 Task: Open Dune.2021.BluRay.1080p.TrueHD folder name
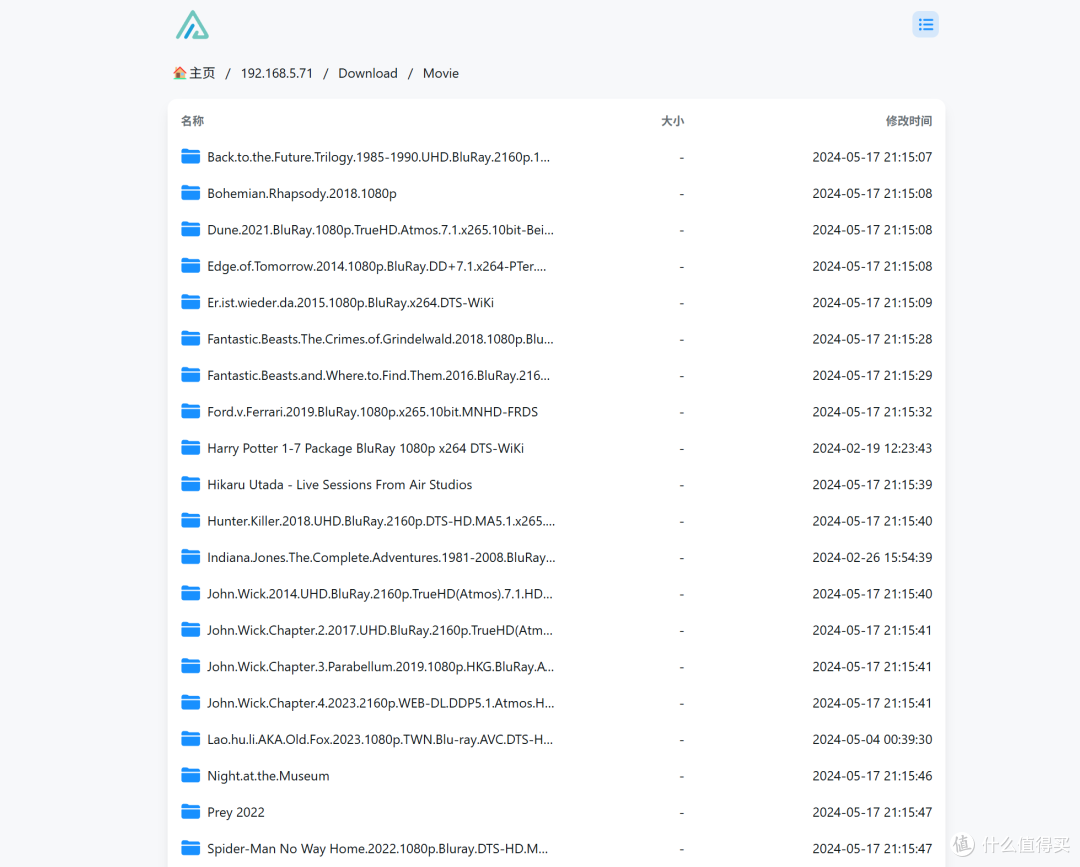tap(380, 230)
